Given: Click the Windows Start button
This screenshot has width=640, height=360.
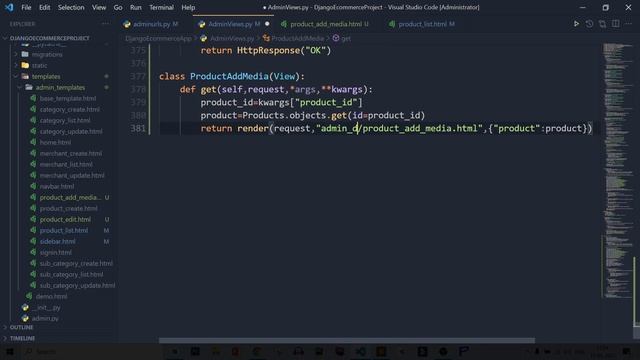Looking at the screenshot, I should (x=9, y=351).
